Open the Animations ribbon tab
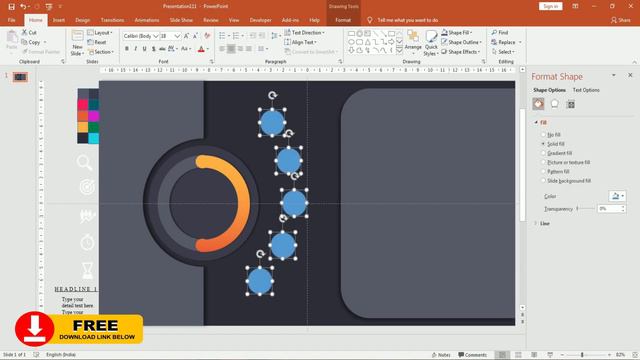This screenshot has height=360, width=640. pos(147,20)
